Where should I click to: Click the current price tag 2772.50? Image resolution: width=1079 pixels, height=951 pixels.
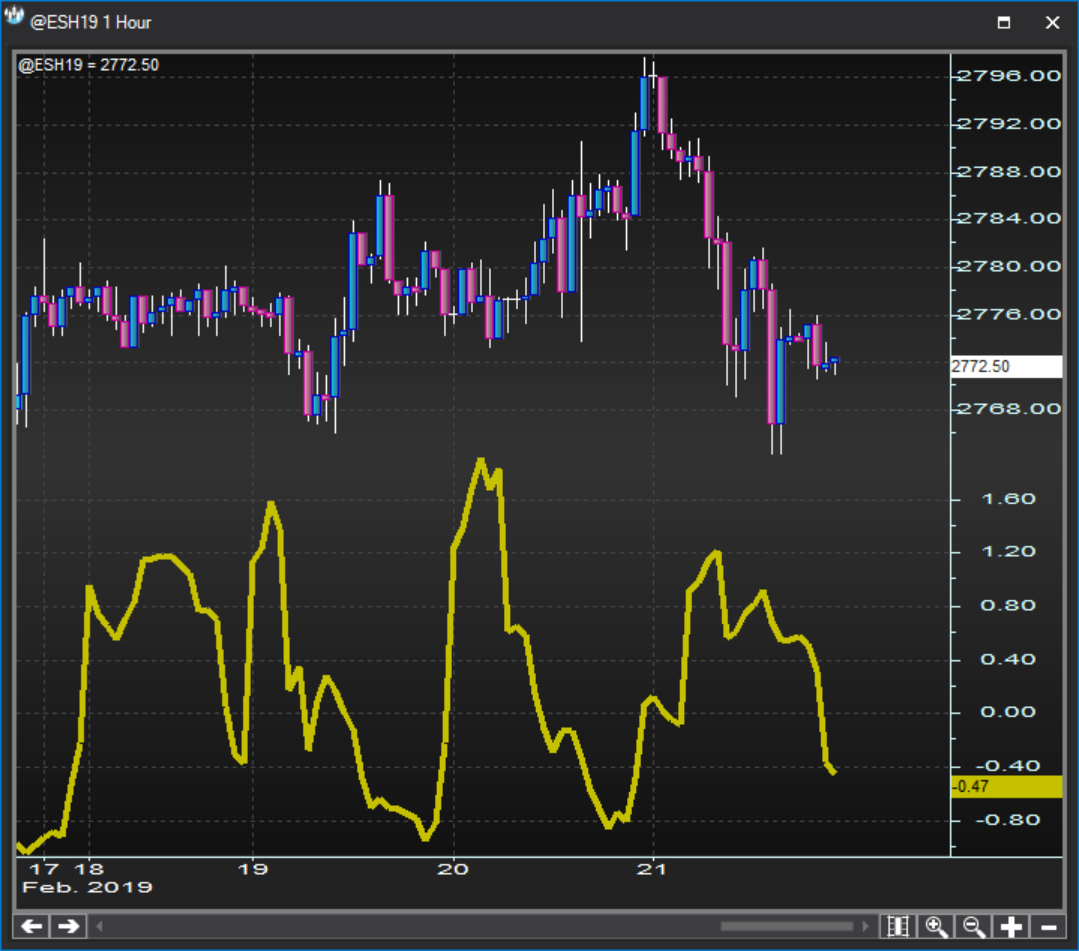1006,366
